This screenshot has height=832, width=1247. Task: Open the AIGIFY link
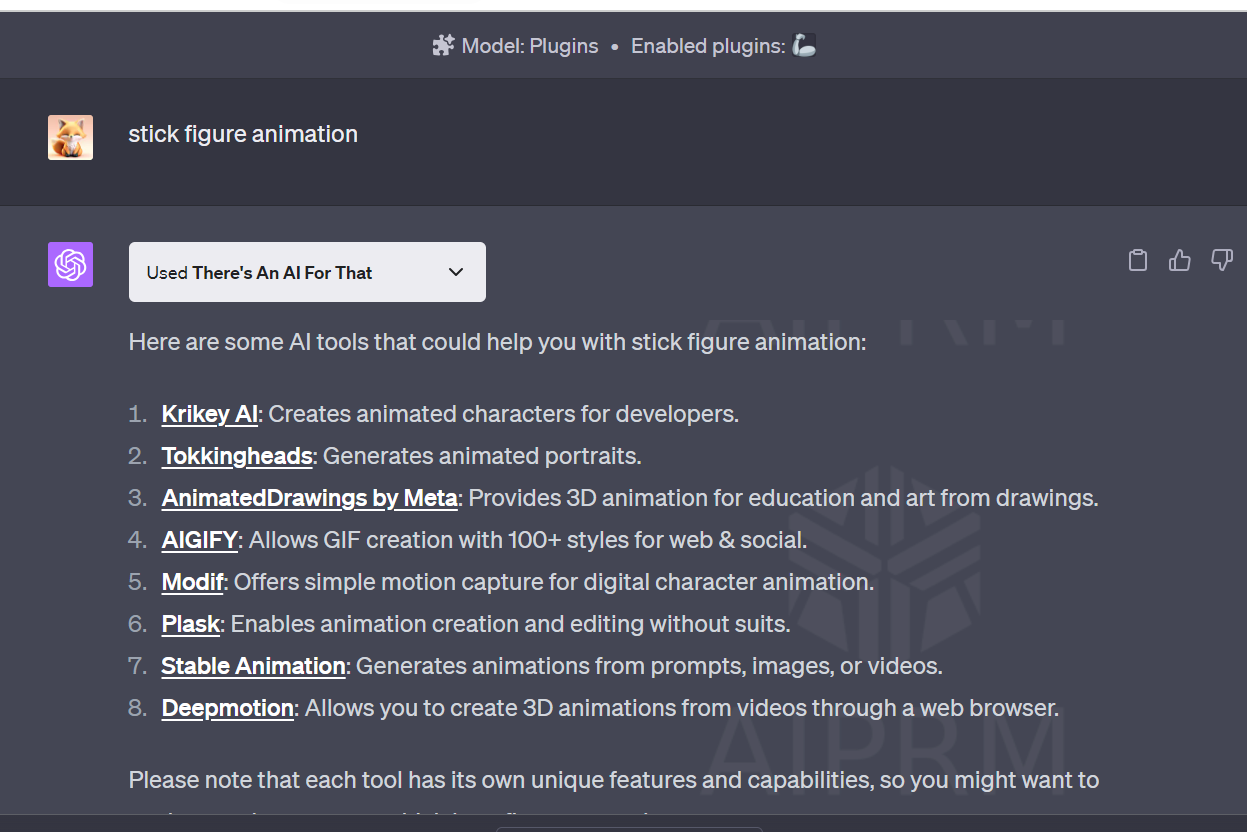pos(200,540)
